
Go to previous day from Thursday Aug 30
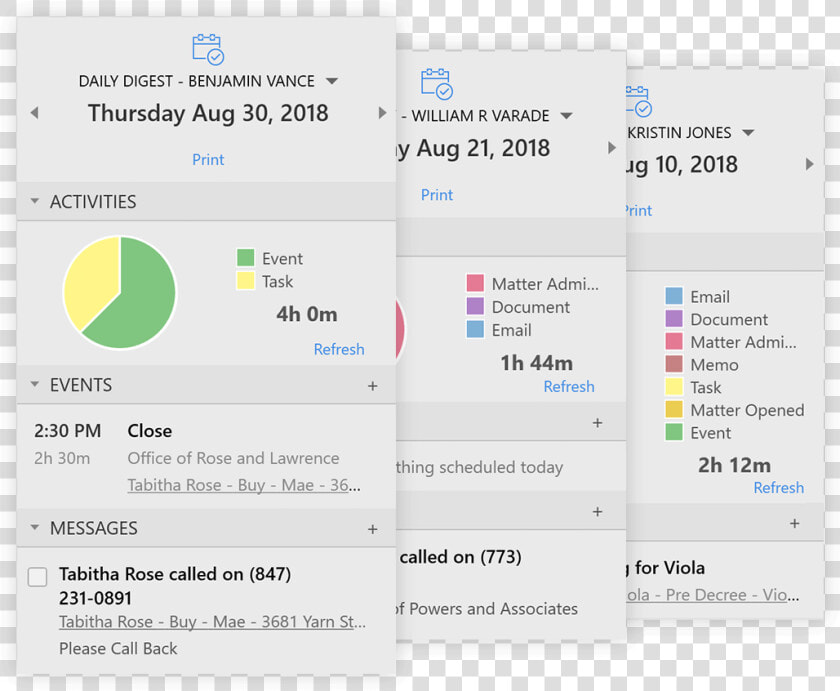(x=35, y=113)
